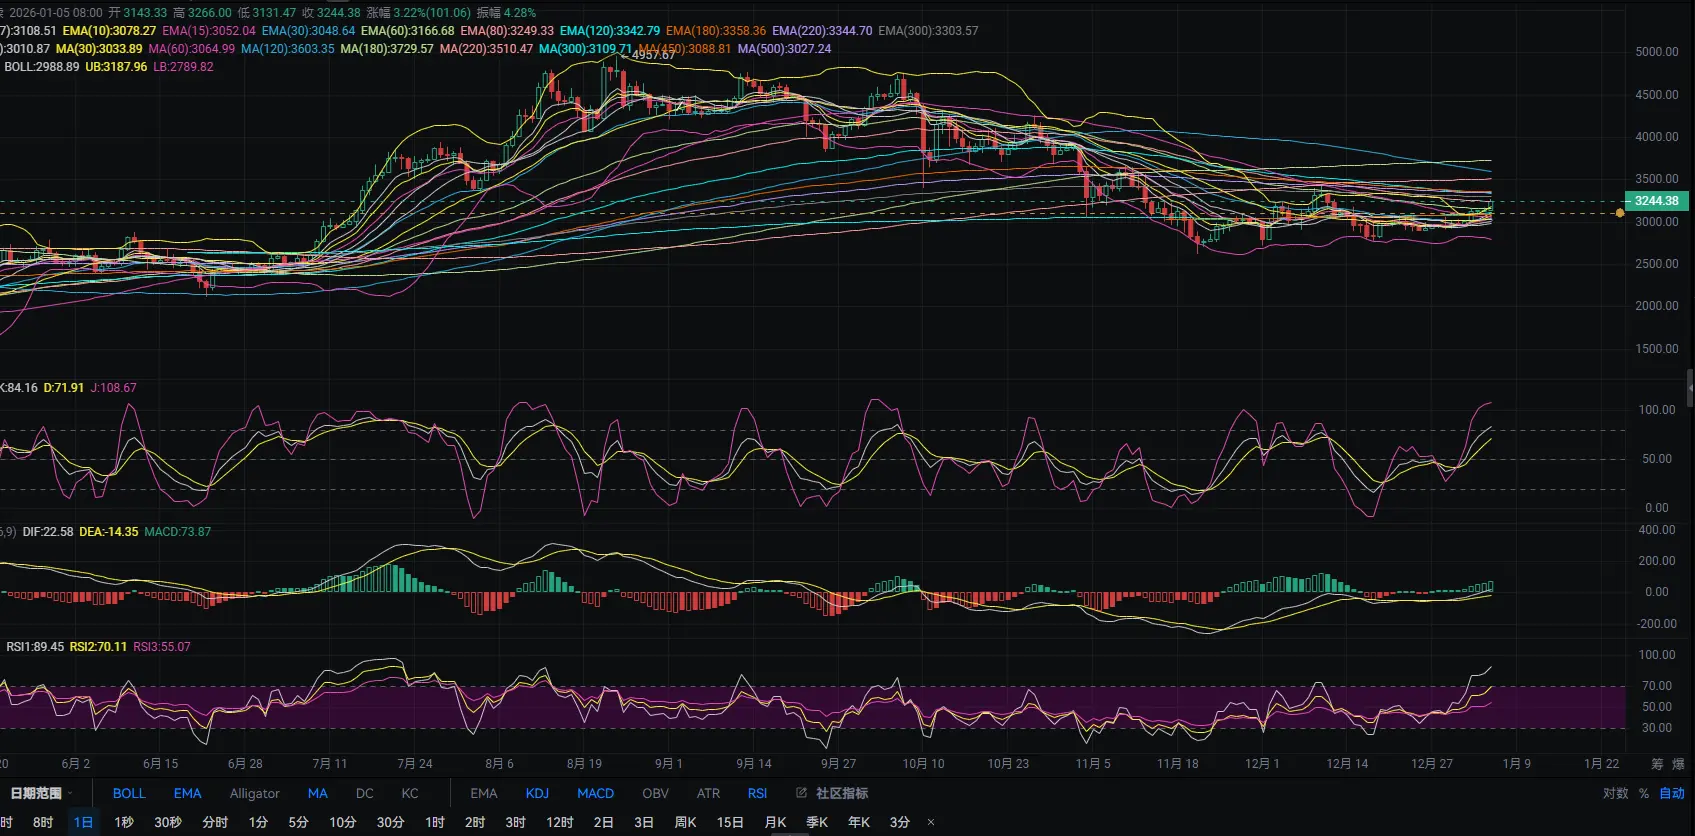The width and height of the screenshot is (1695, 836).
Task: Click the EMA(300):3303.57 legend value
Action: pos(928,31)
